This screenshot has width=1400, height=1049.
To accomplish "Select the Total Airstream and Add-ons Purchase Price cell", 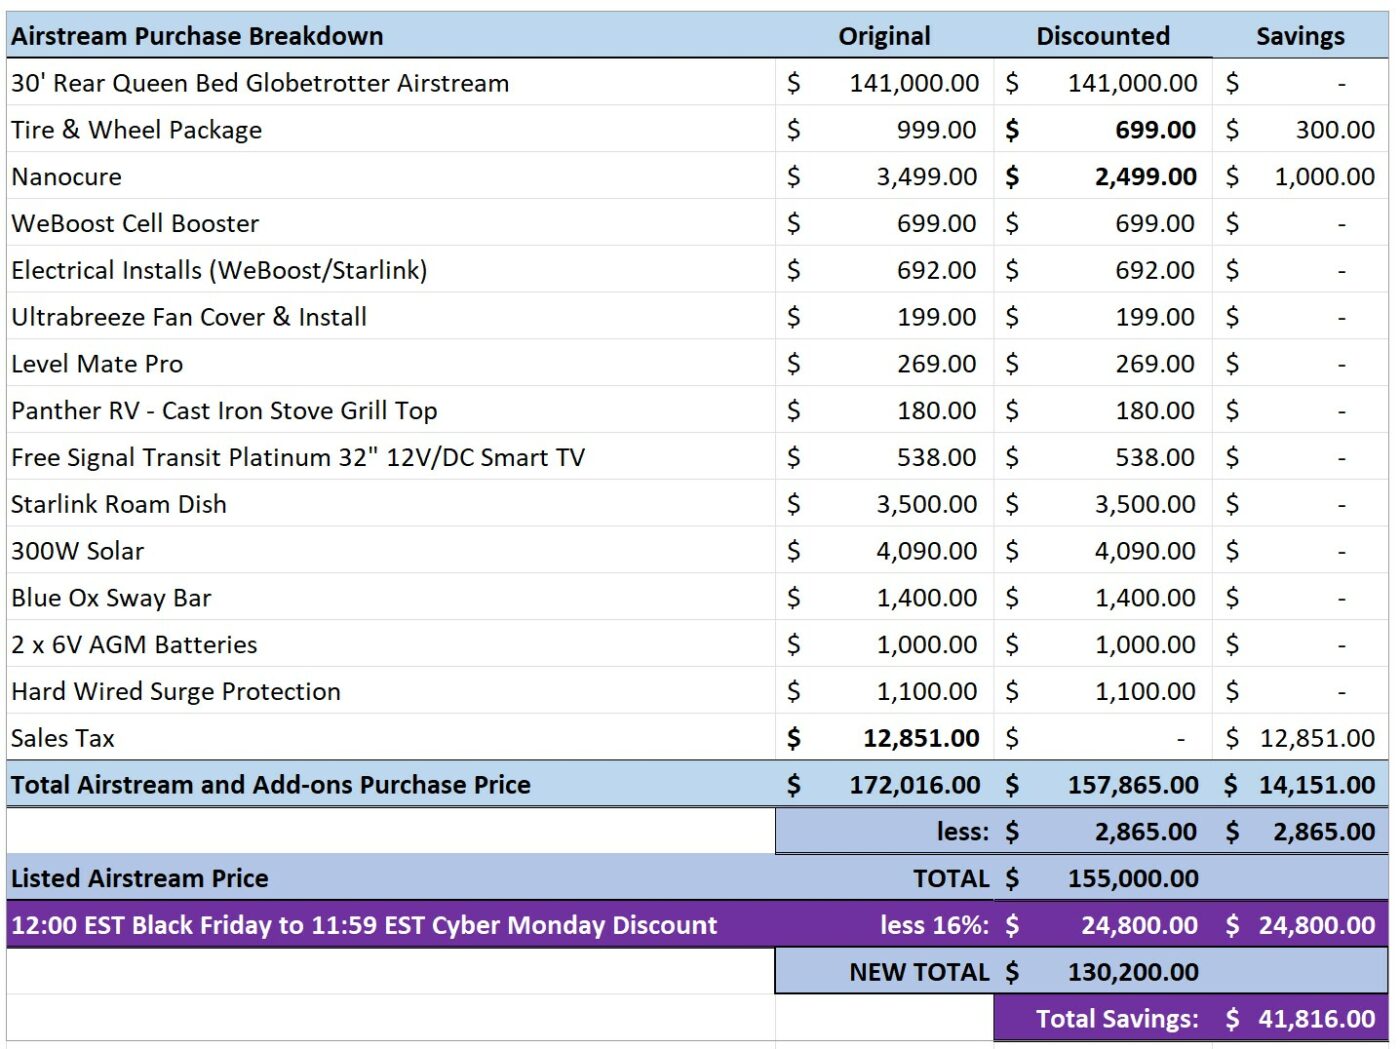I will [271, 785].
